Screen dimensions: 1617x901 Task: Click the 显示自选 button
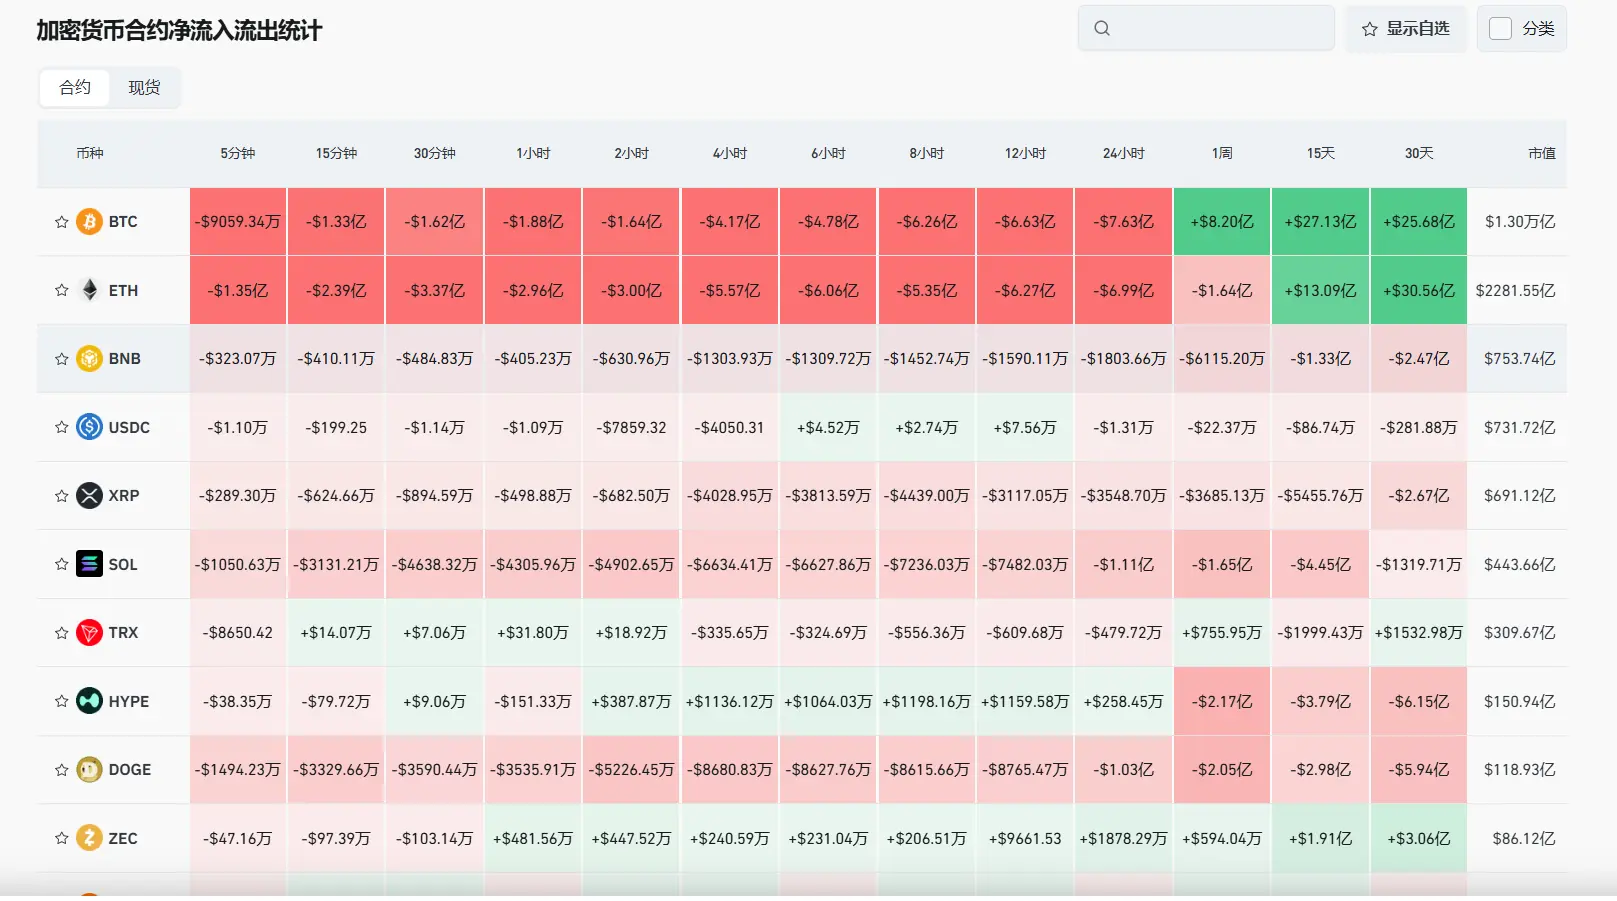[x=1405, y=28]
